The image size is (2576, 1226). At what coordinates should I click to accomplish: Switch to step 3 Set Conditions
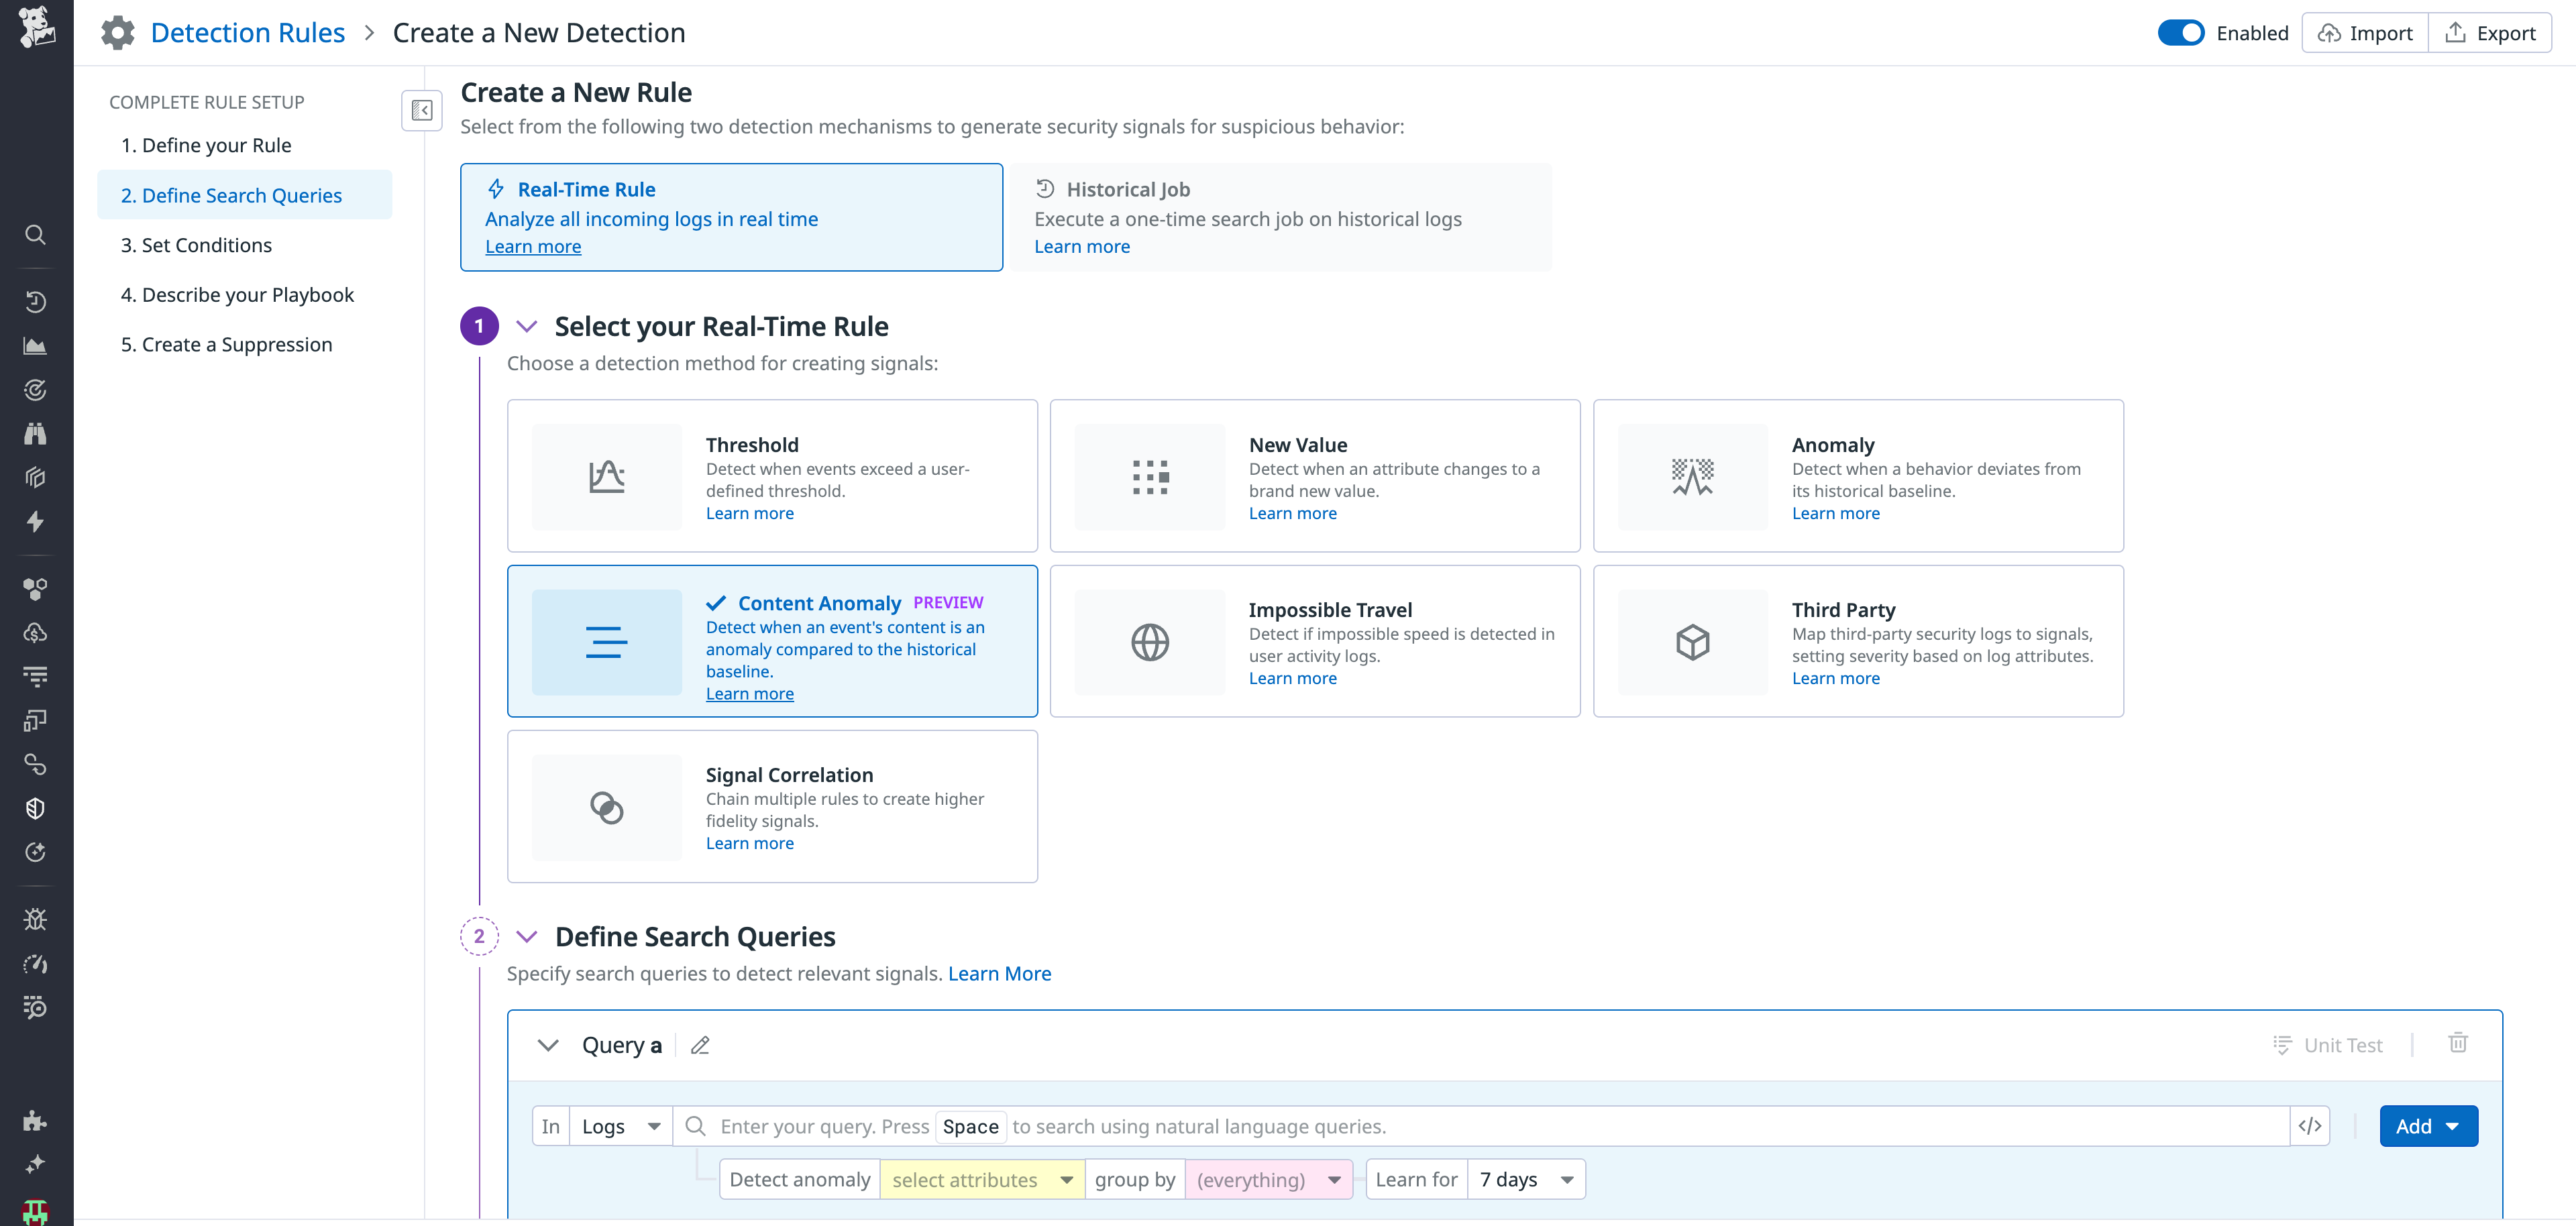pos(196,244)
